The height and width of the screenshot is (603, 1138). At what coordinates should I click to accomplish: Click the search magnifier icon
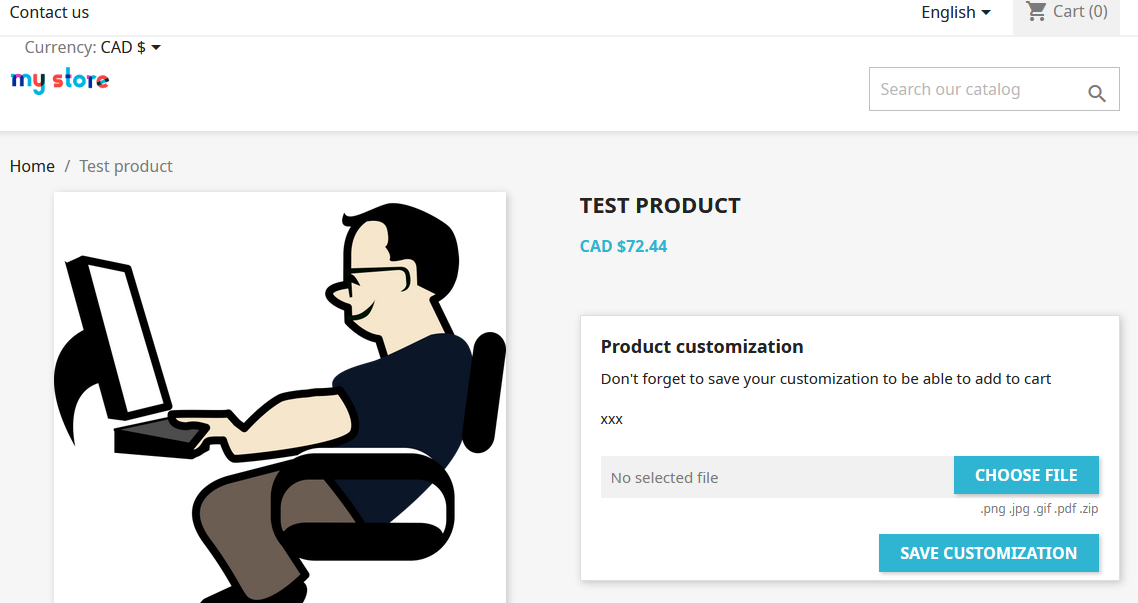click(x=1097, y=93)
